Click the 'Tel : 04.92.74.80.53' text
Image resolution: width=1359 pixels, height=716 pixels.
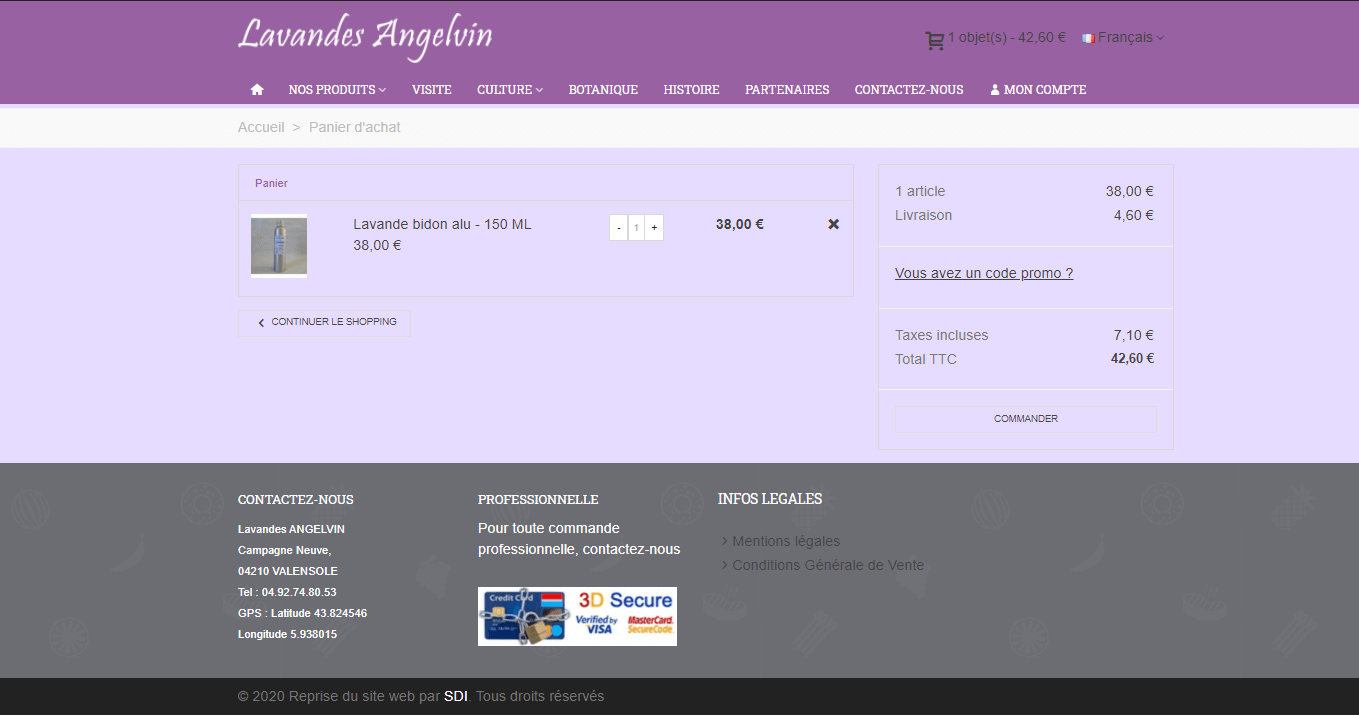287,592
